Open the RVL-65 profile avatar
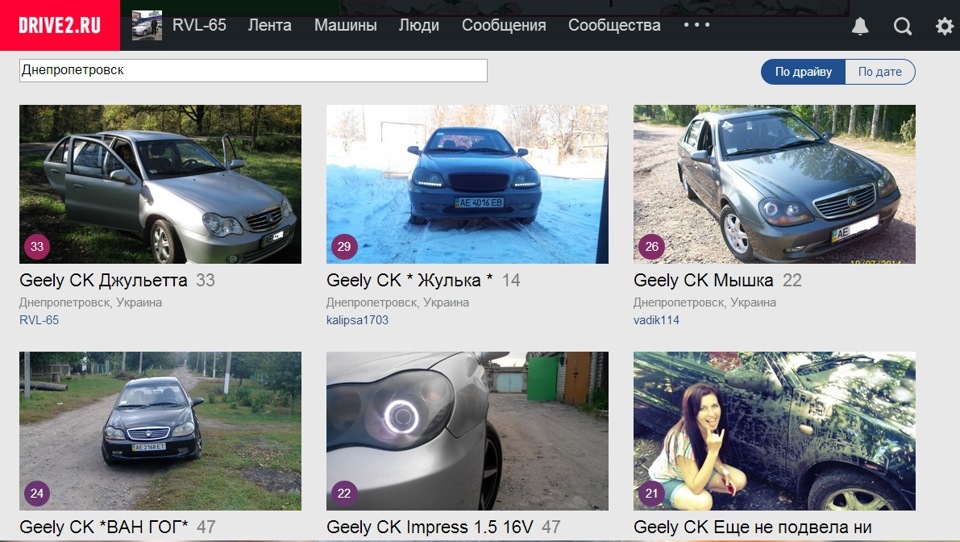The width and height of the screenshot is (960, 542). tap(147, 25)
